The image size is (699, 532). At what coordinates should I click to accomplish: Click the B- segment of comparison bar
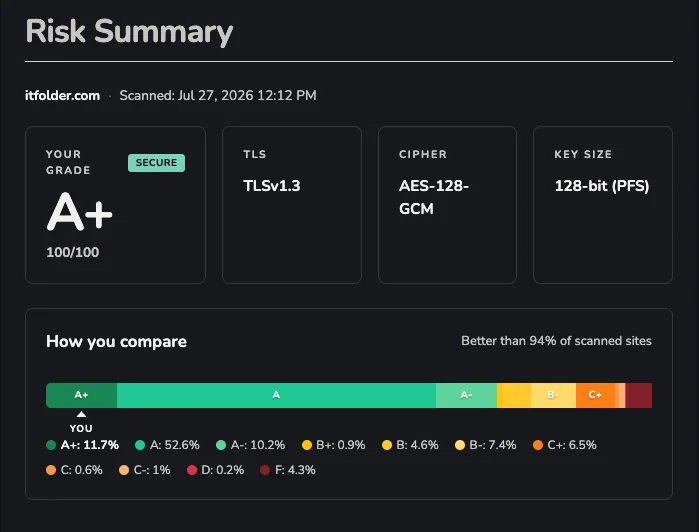pyautogui.click(x=553, y=395)
